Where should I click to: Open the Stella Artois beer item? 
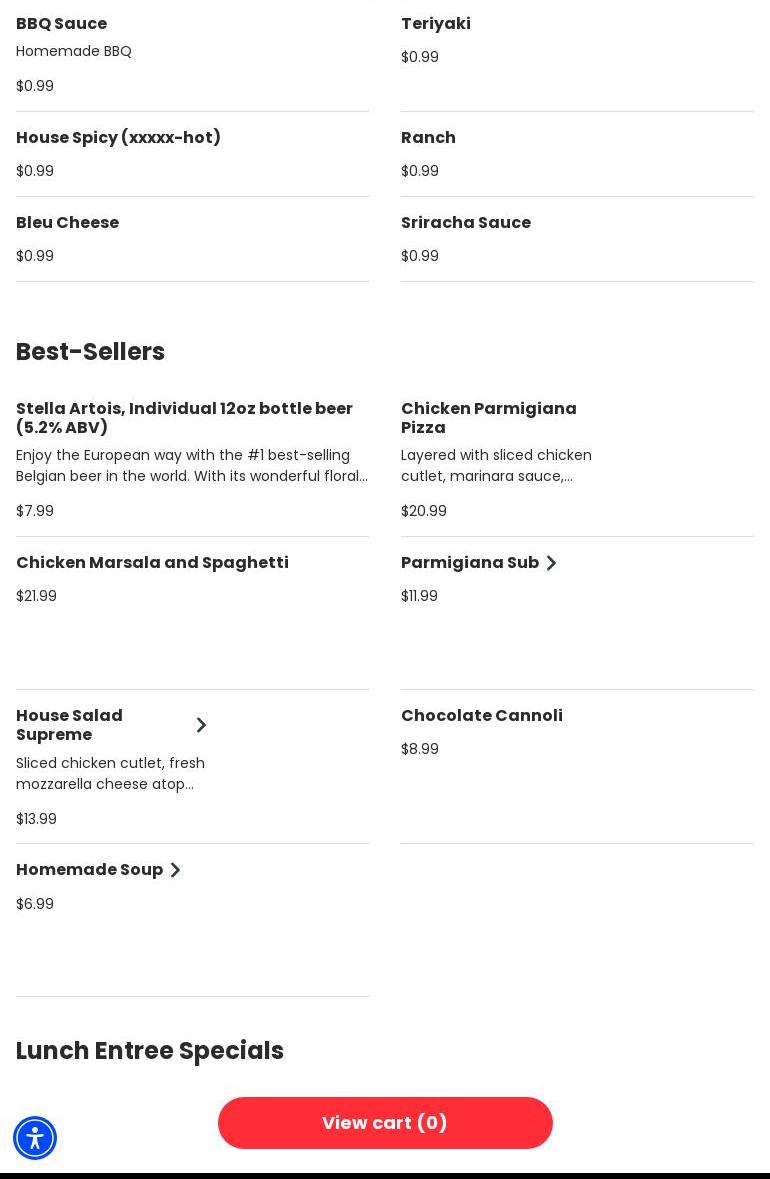coord(184,418)
